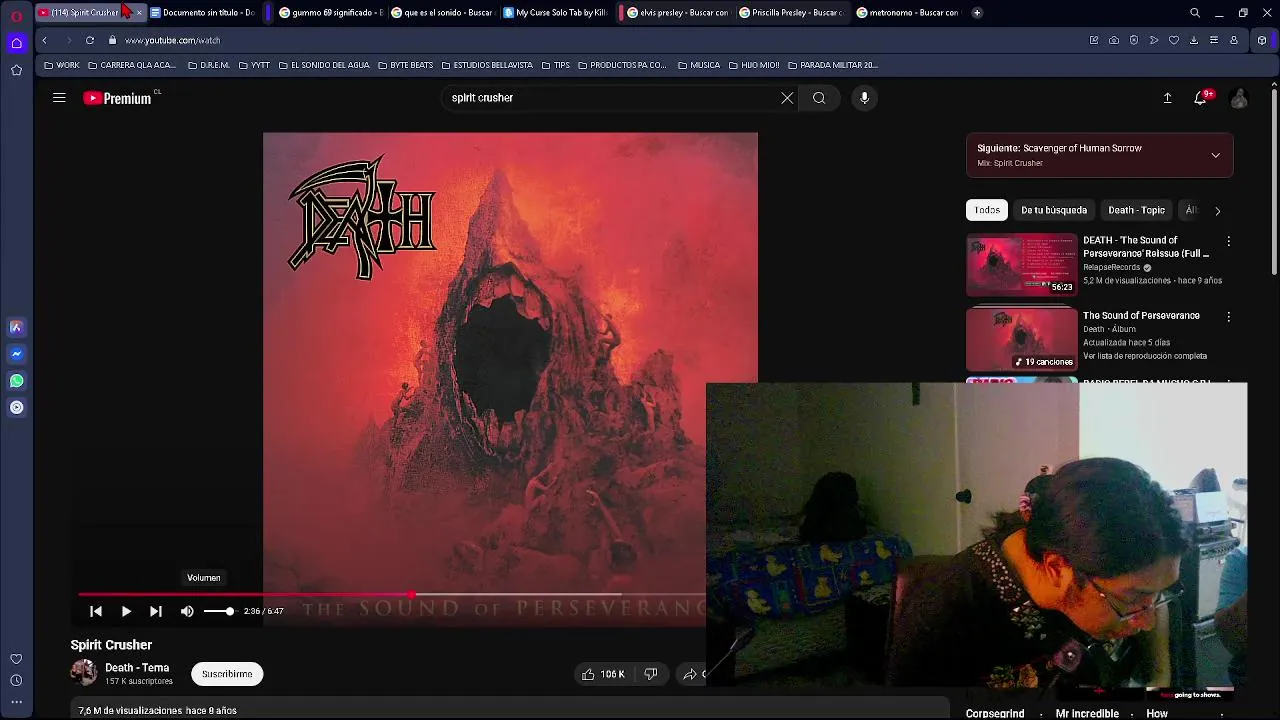Open the Aria AI sidebar icon
This screenshot has width=1280, height=720.
click(16, 327)
